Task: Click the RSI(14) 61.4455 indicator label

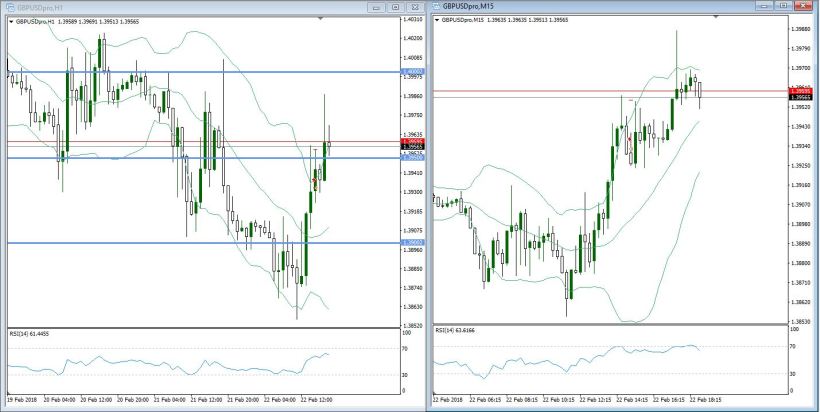Action: tap(30, 333)
